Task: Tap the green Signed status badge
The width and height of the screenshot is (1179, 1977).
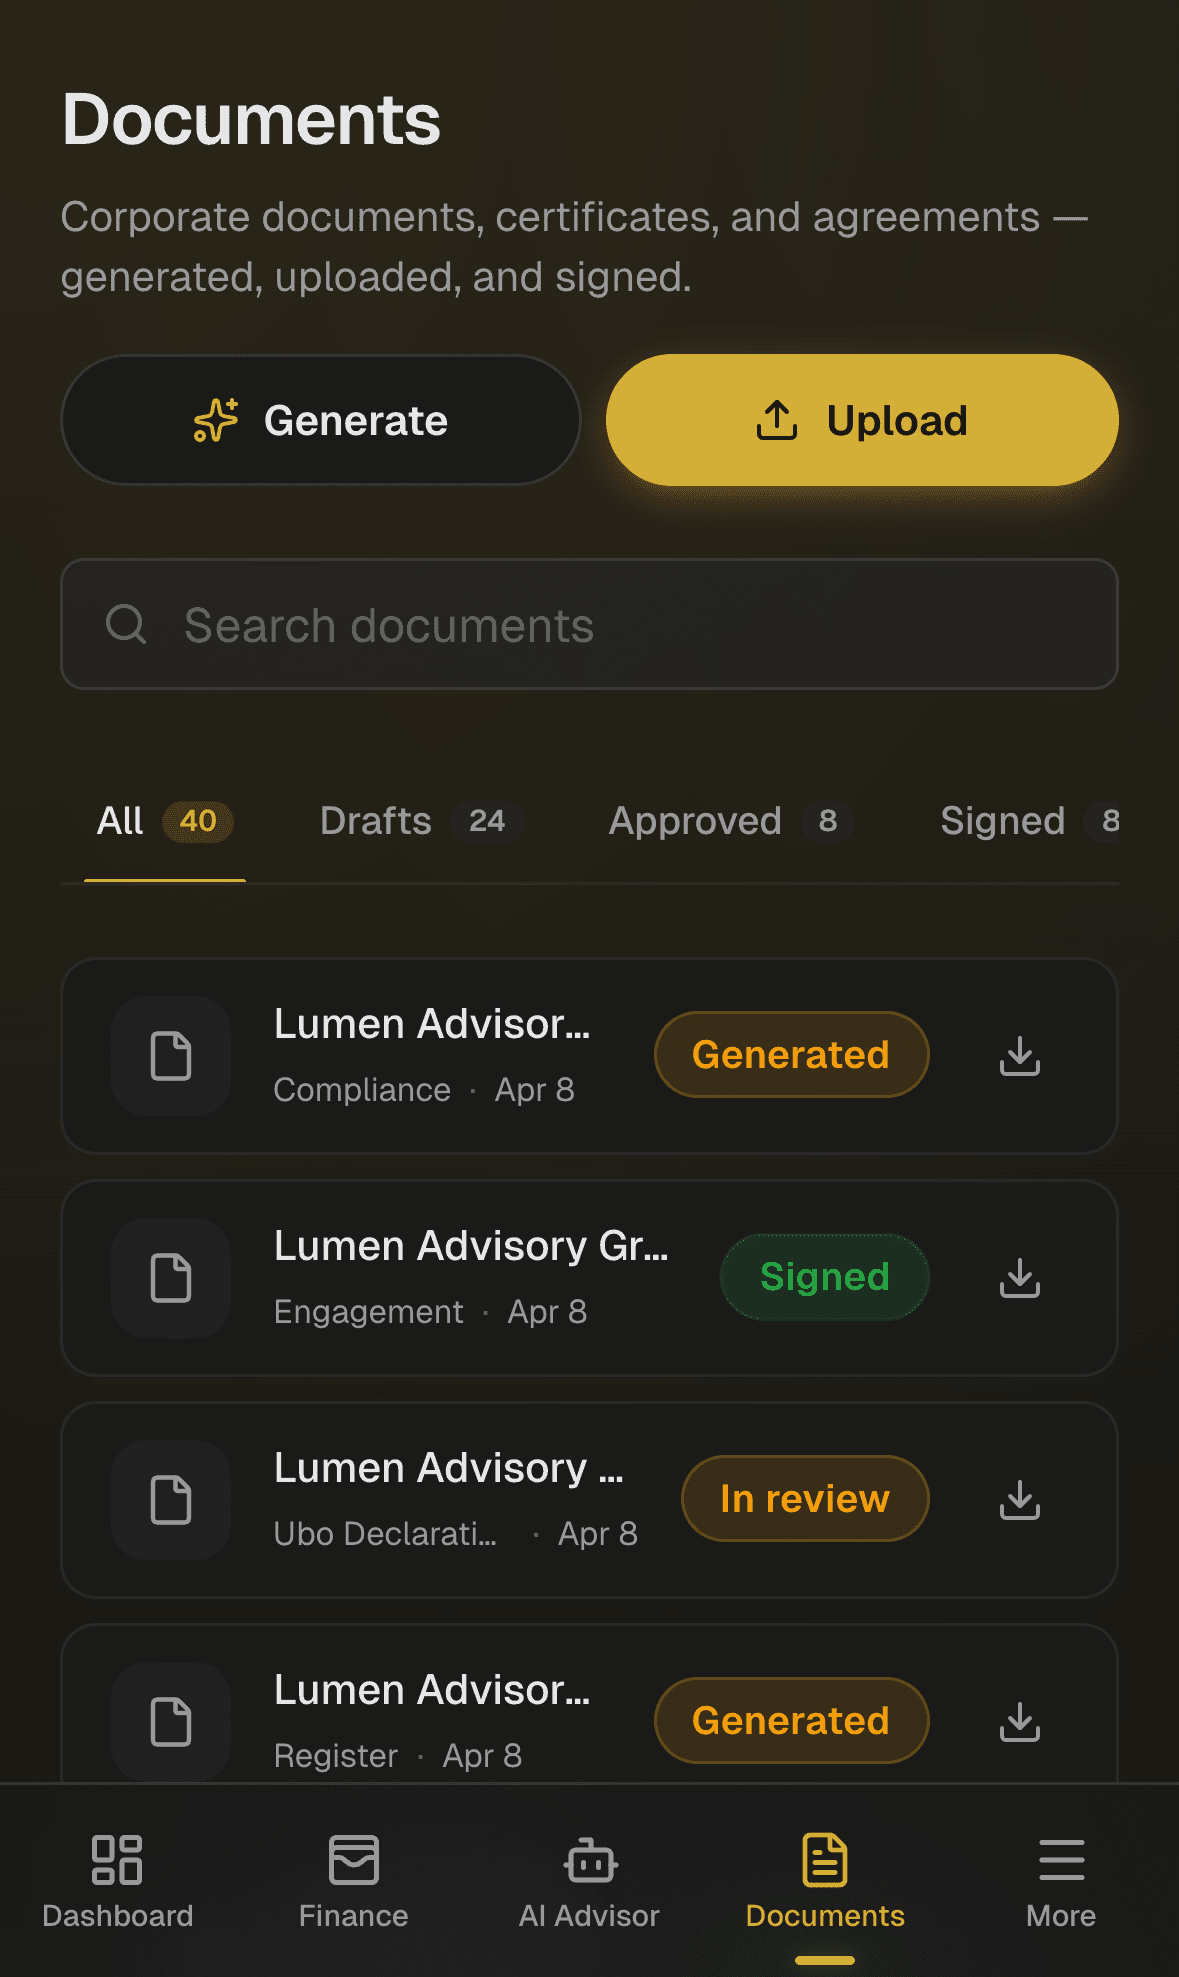Action: (824, 1277)
